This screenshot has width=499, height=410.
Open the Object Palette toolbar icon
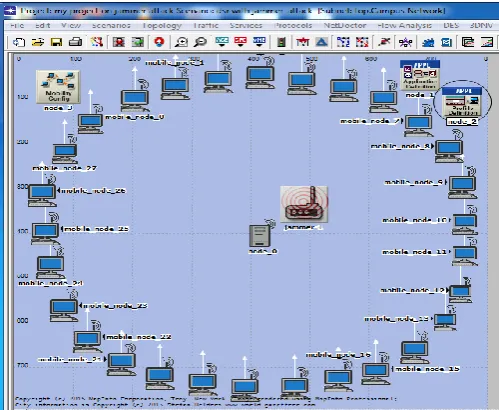coord(97,42)
